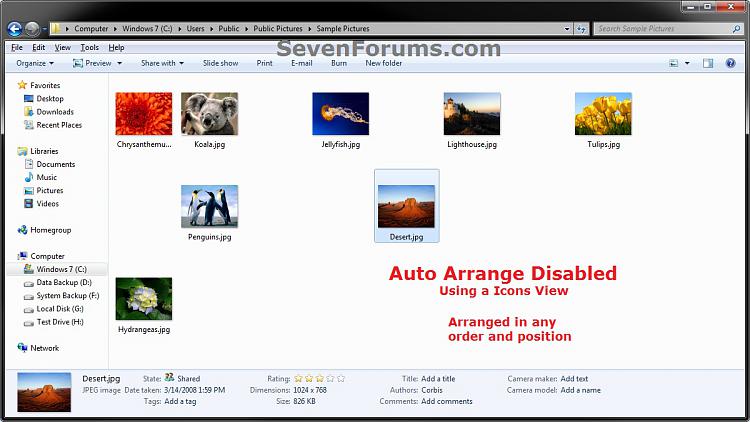
Task: Open Recent Places in the sidebar
Action: pos(59,125)
